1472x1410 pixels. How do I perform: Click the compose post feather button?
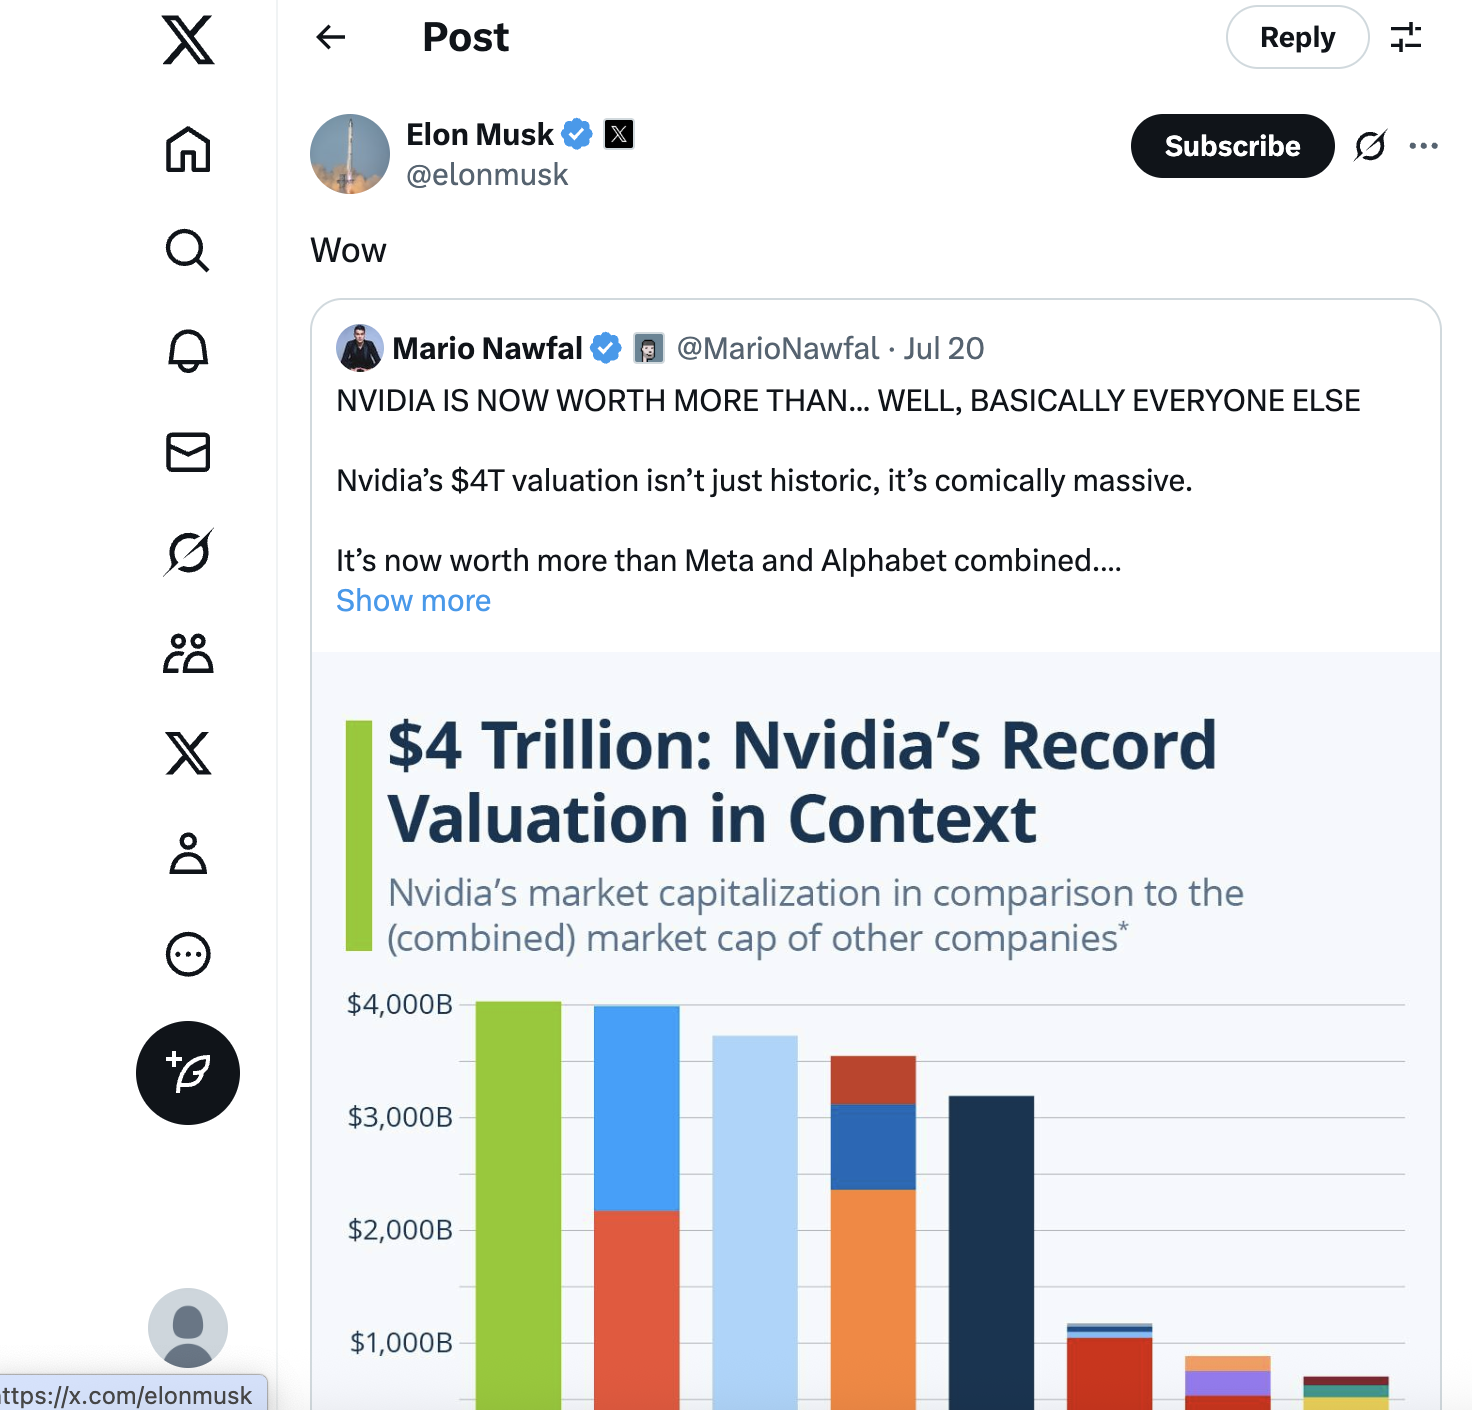tap(188, 1073)
